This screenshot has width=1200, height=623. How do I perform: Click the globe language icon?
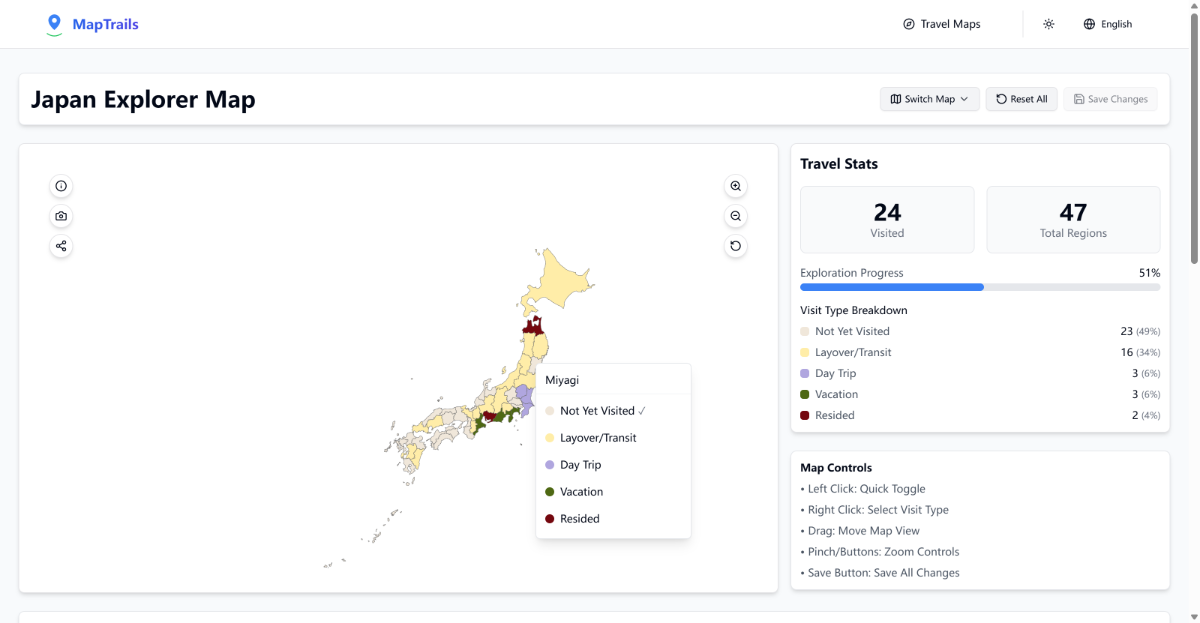point(1089,24)
